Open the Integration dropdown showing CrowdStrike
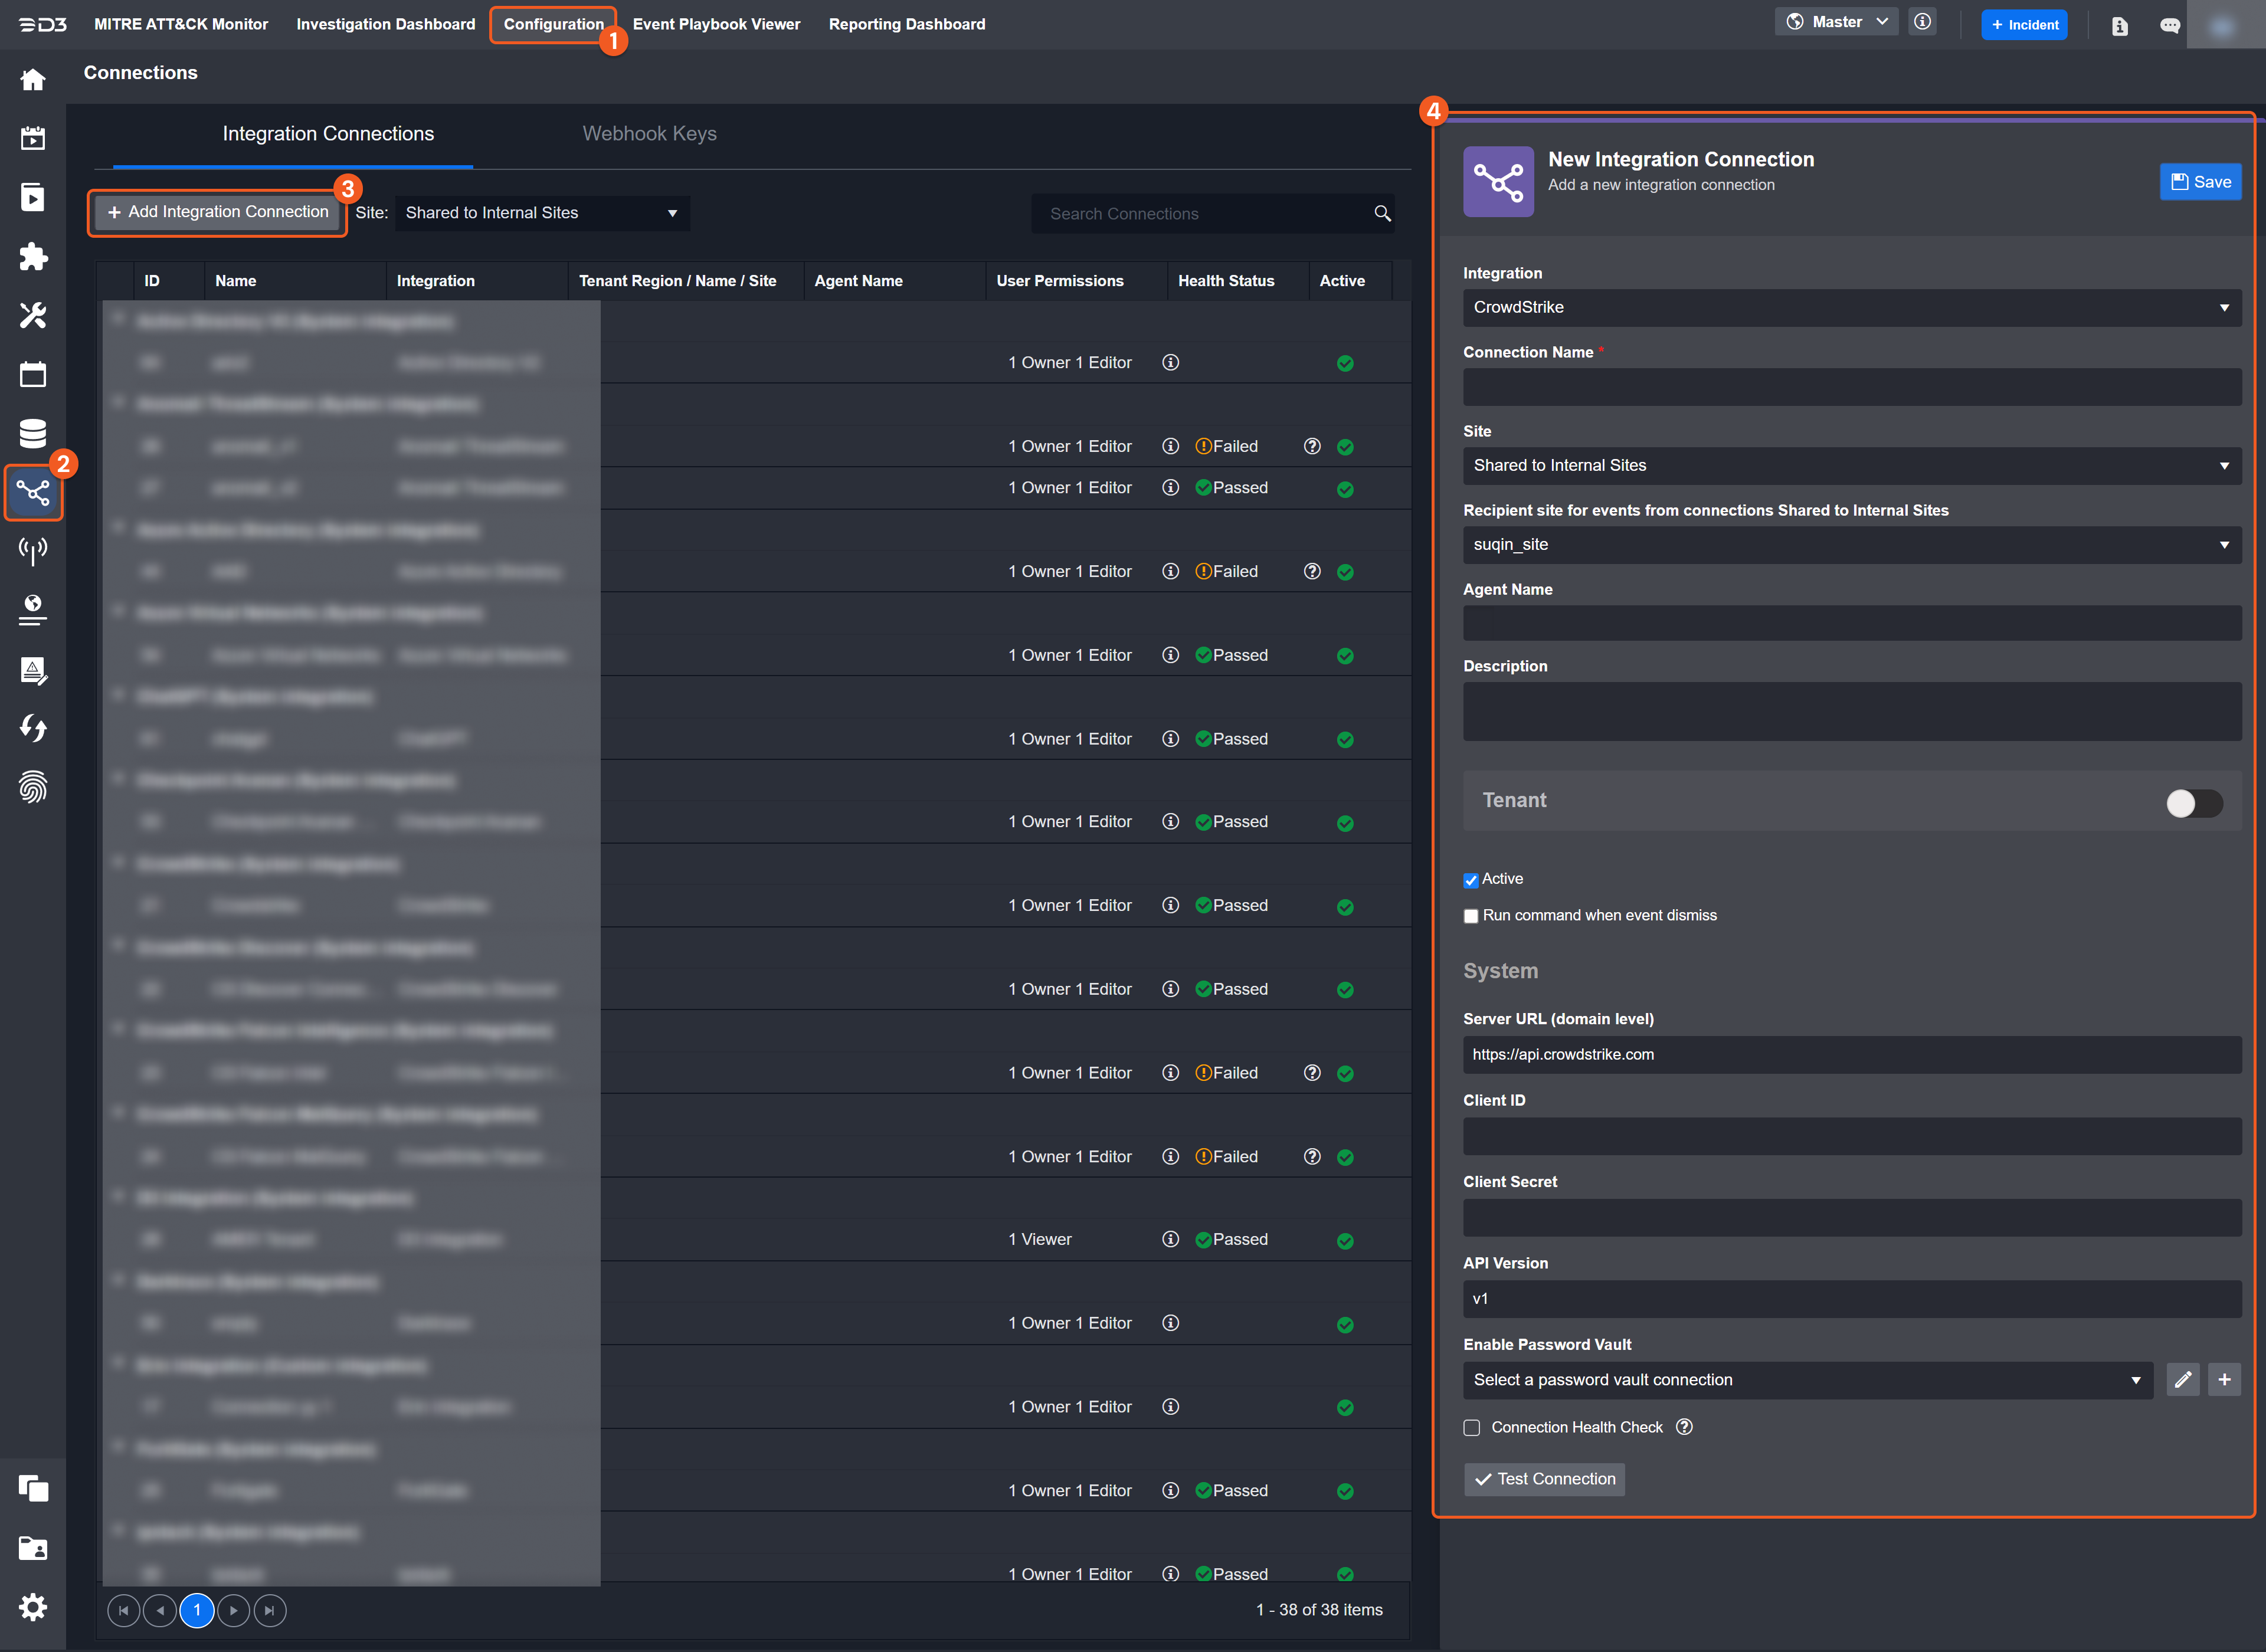2266x1652 pixels. 1851,308
